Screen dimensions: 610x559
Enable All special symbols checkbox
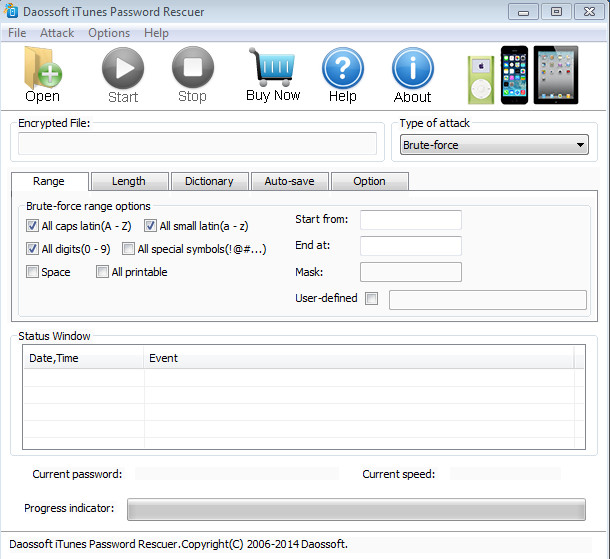coord(128,249)
